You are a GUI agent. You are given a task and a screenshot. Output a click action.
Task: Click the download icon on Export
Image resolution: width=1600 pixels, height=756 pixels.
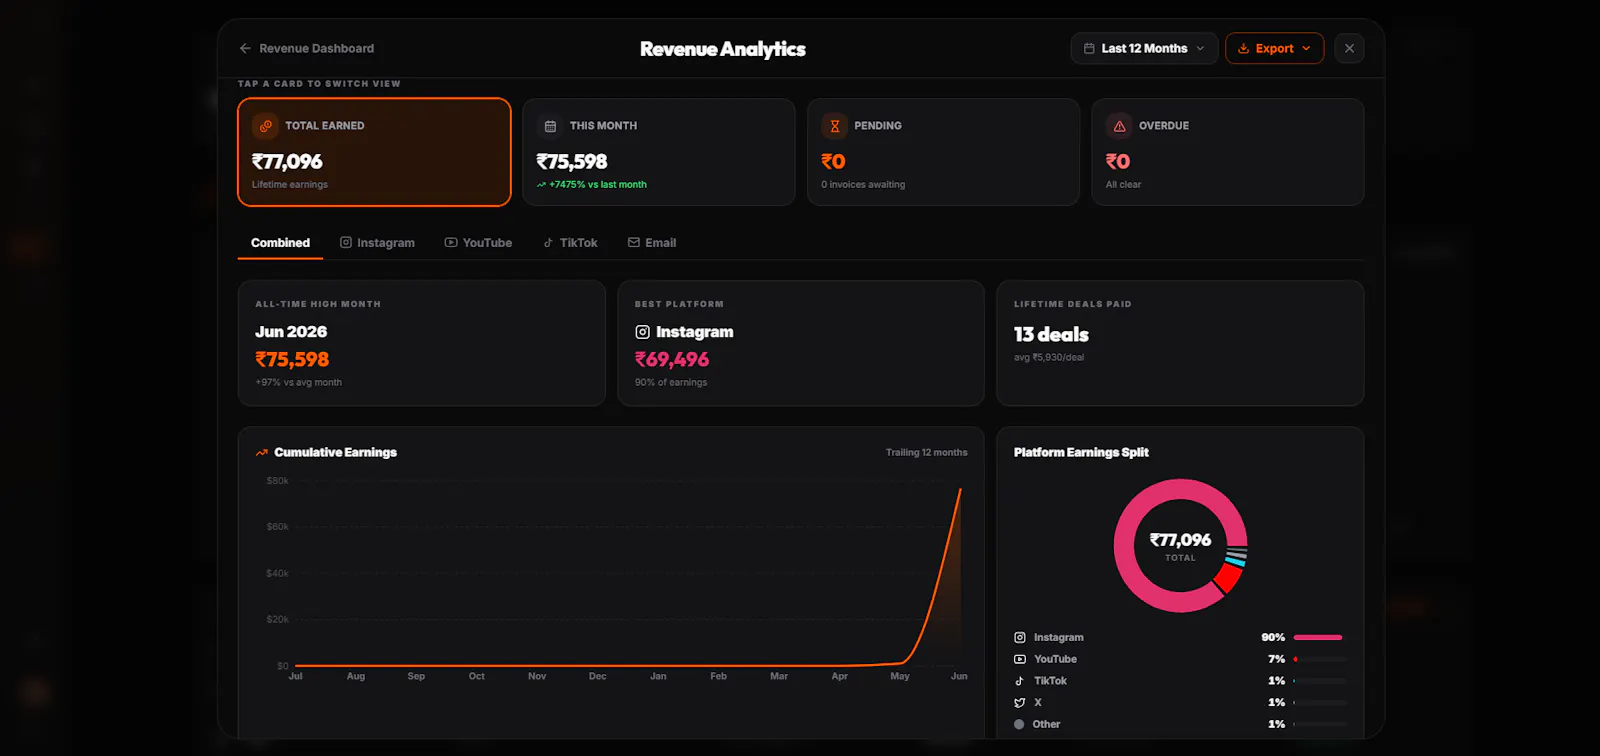[x=1243, y=48]
